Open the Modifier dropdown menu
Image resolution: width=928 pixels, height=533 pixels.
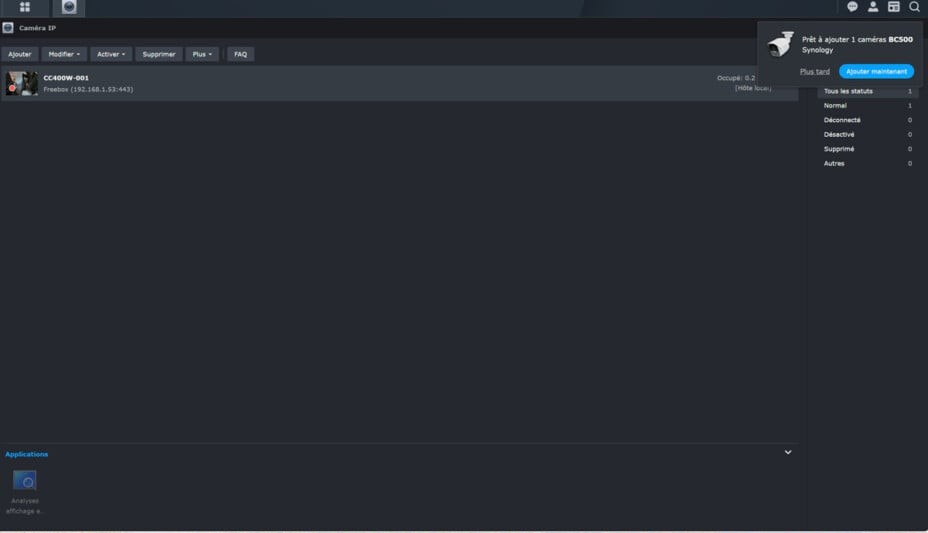64,54
